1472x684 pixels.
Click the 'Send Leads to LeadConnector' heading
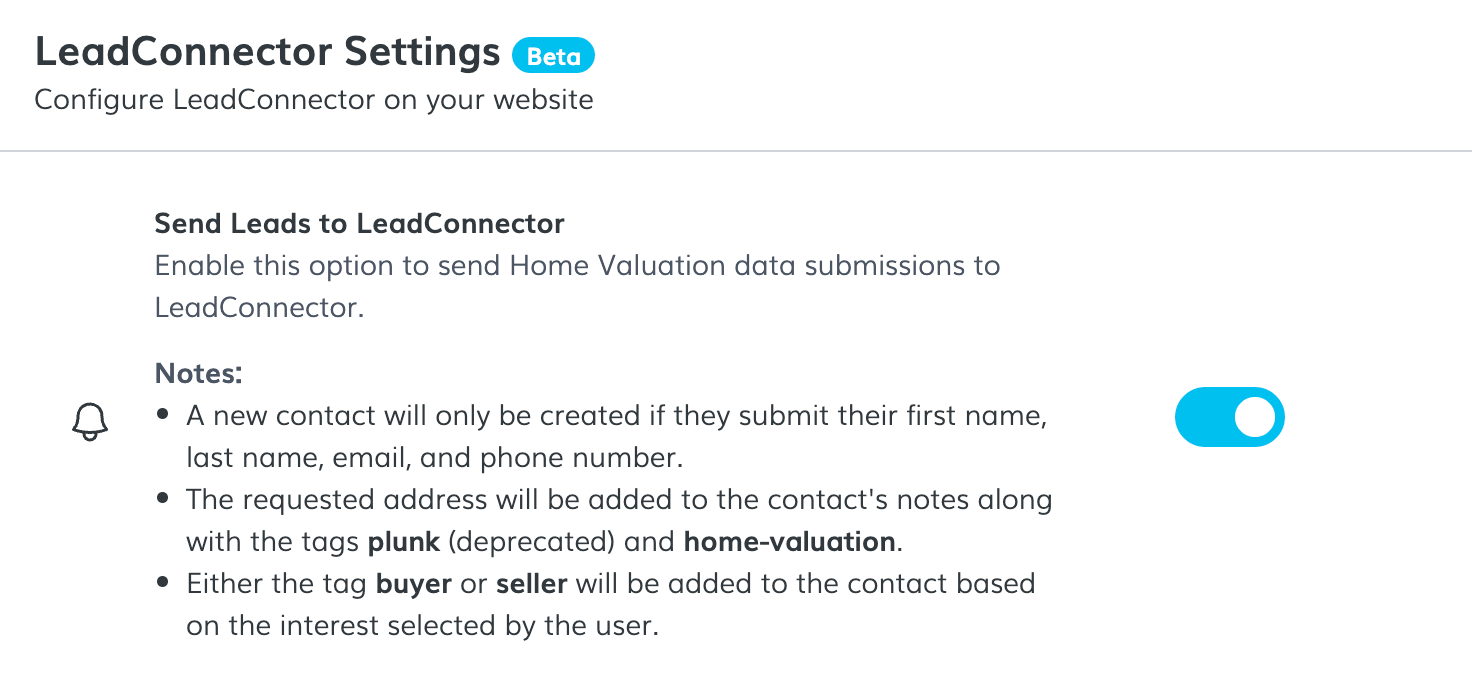point(359,223)
